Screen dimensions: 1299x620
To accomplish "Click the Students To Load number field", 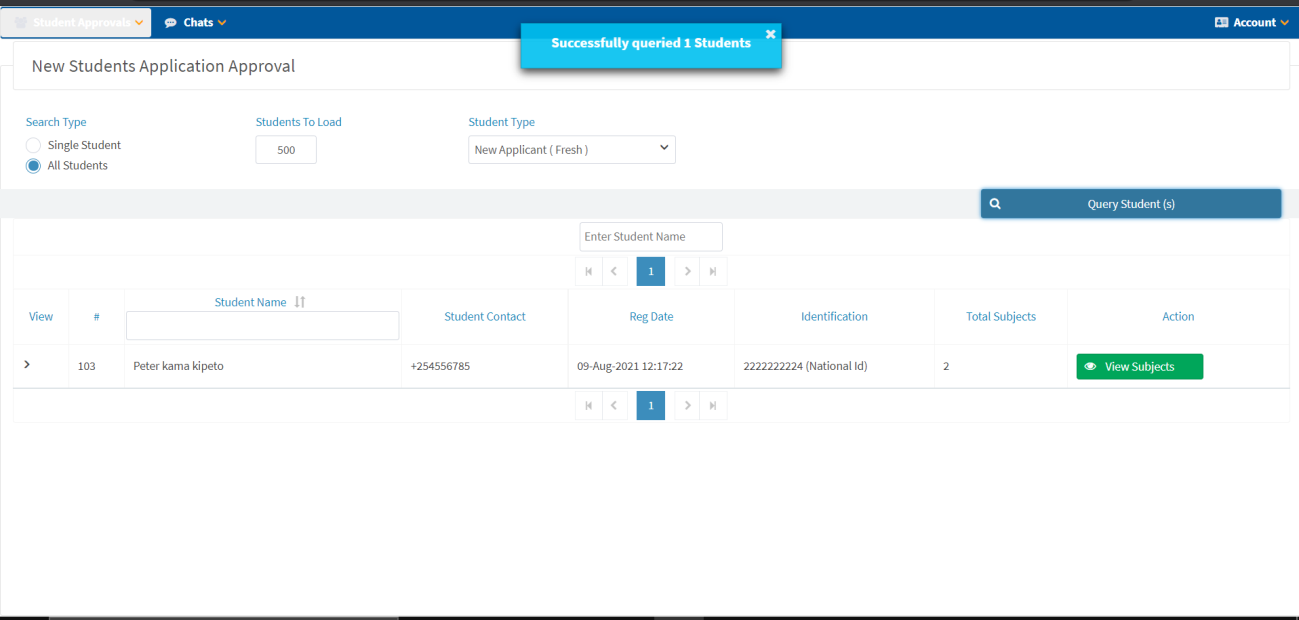I will pyautogui.click(x=286, y=150).
